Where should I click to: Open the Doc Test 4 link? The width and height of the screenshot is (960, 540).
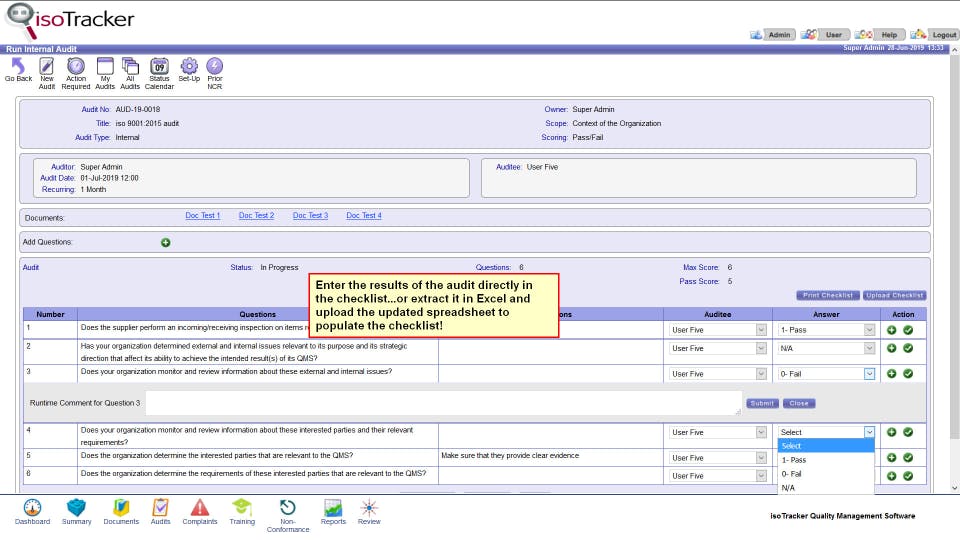364,216
